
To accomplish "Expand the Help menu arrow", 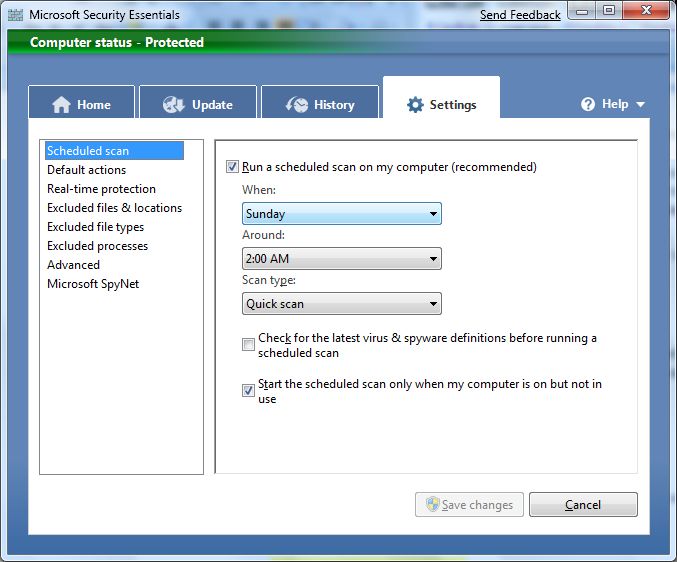I will coord(640,104).
